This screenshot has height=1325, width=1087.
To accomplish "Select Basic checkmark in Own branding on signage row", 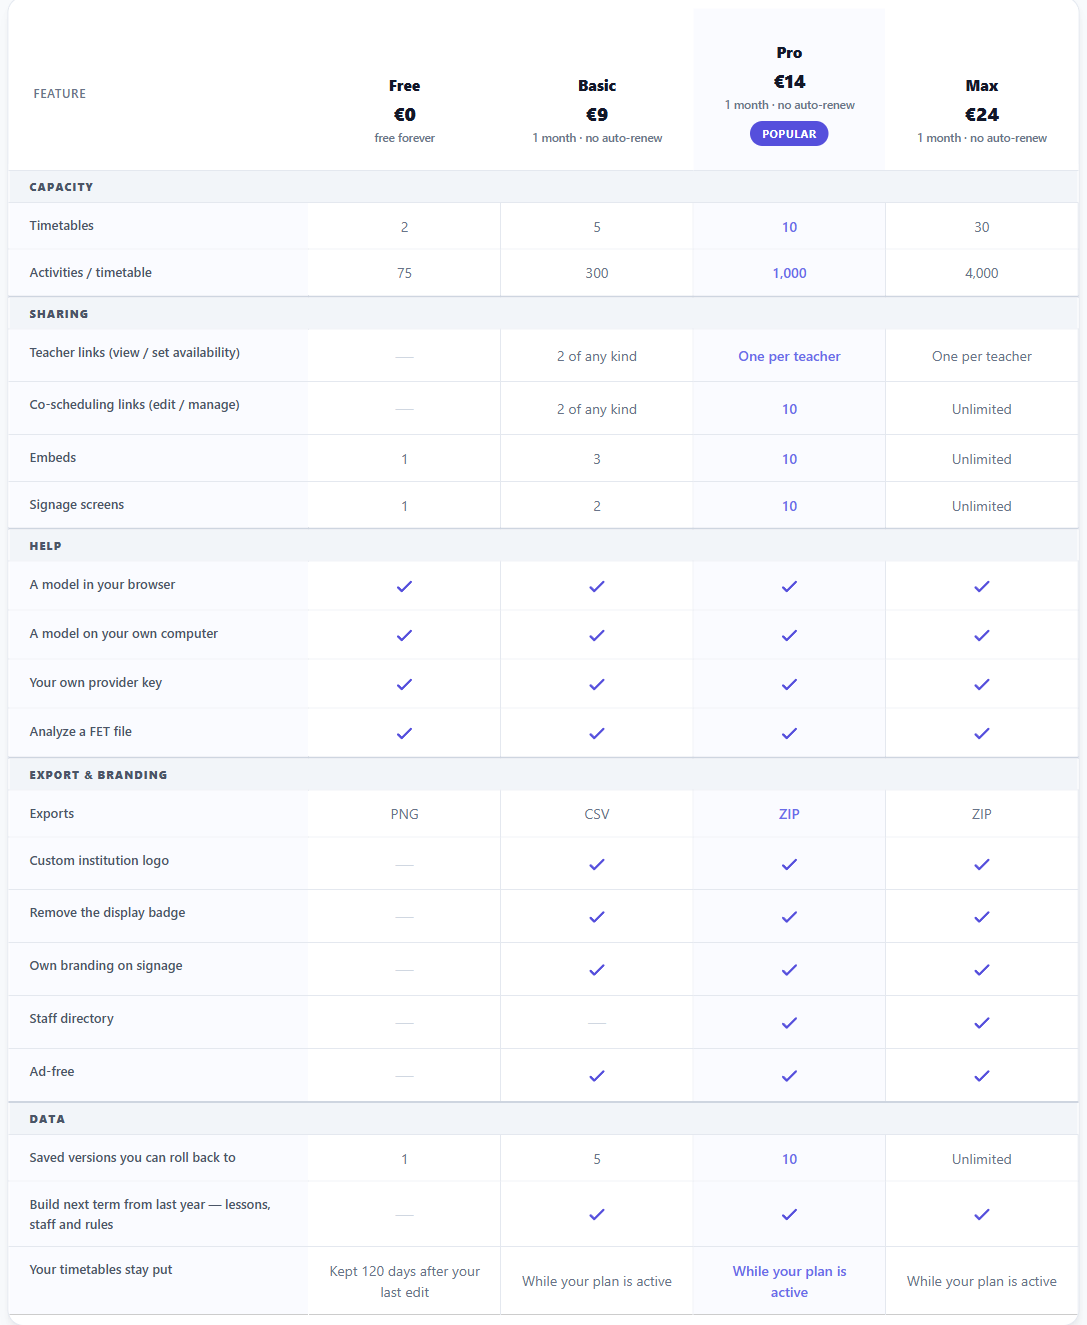I will click(x=597, y=970).
